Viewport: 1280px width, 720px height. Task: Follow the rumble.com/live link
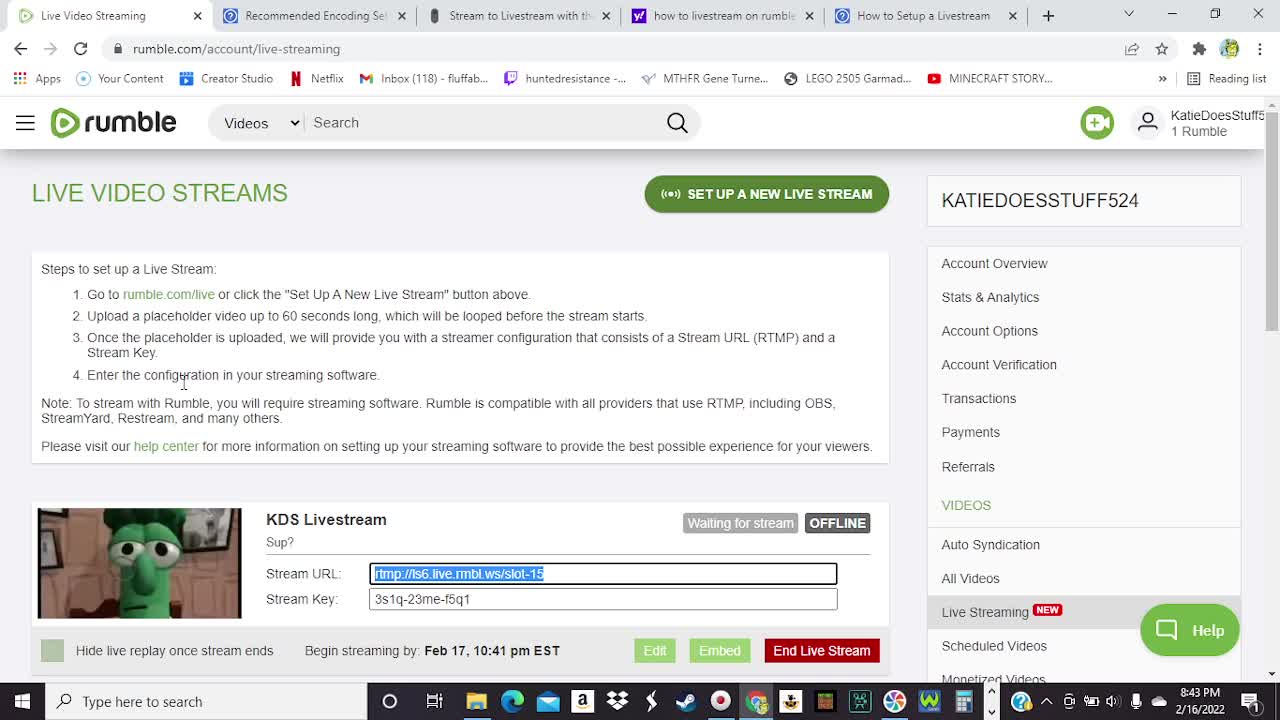click(x=168, y=295)
